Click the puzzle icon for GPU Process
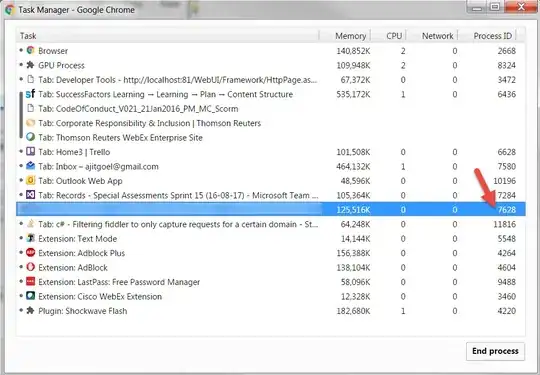 31,65
